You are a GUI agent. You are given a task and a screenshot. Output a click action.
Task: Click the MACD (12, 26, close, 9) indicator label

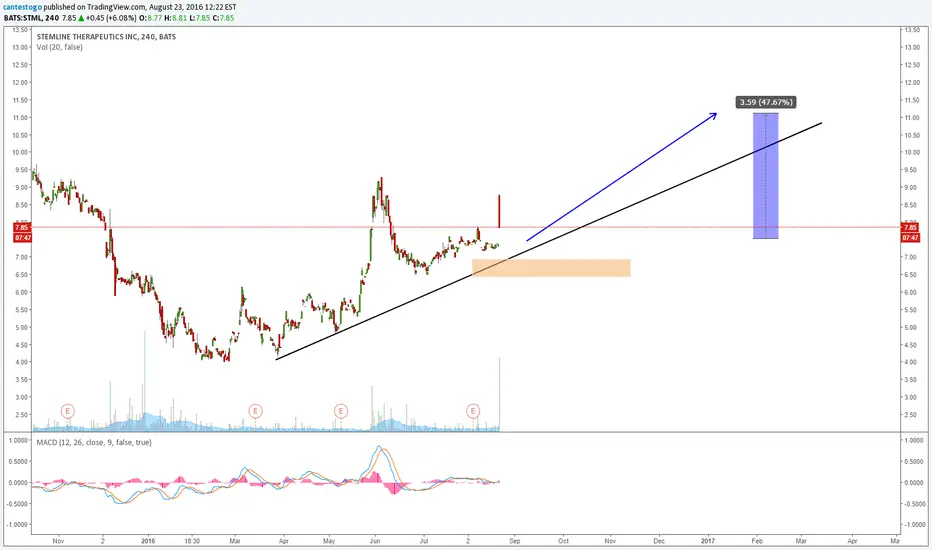[94, 442]
